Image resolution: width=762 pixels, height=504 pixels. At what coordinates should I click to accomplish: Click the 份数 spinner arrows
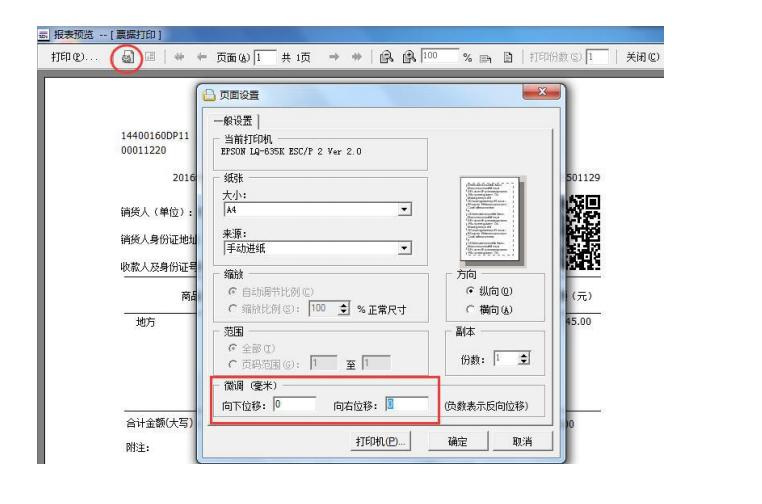tap(523, 359)
